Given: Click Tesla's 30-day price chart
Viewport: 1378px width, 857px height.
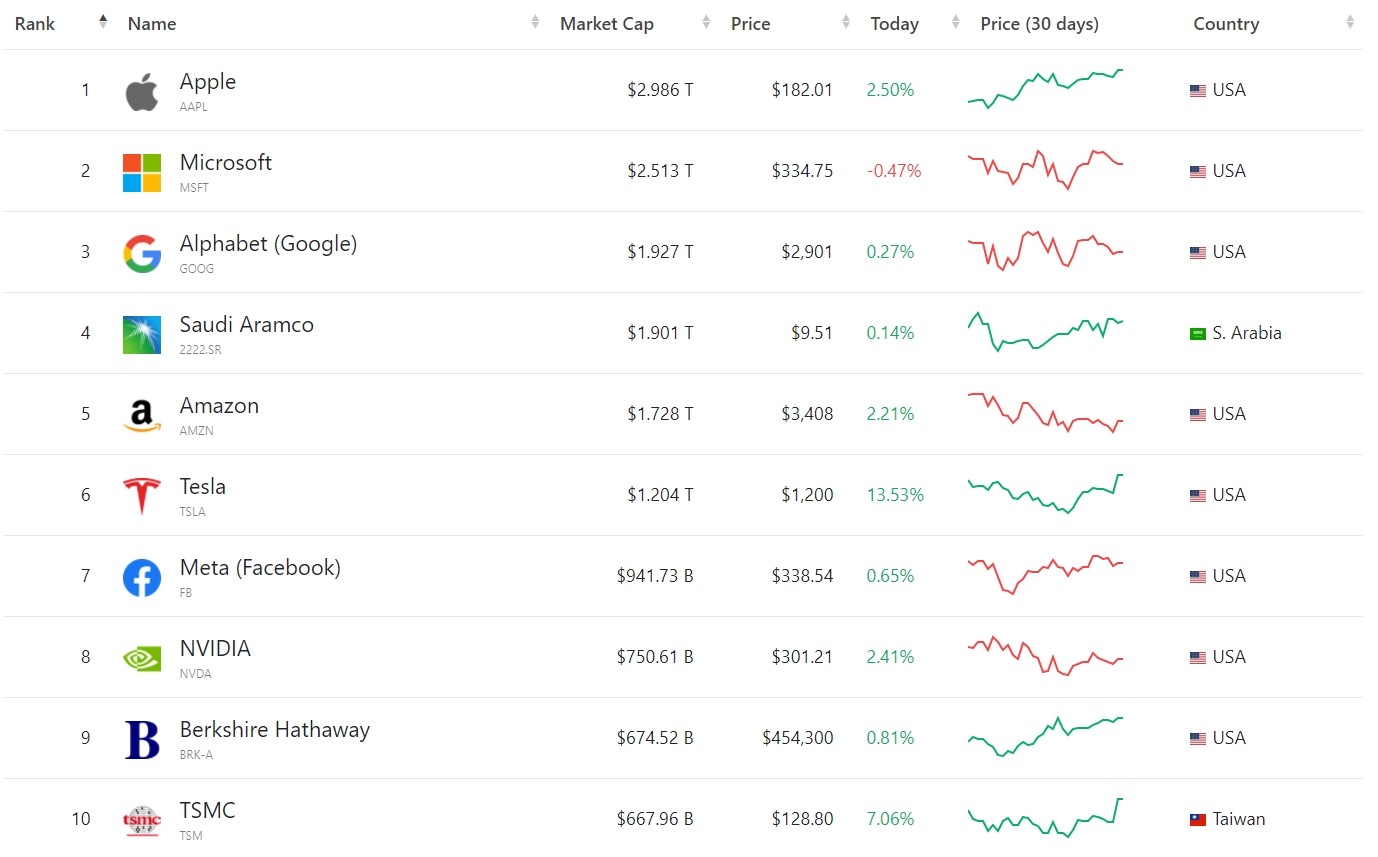Looking at the screenshot, I should click(1046, 493).
